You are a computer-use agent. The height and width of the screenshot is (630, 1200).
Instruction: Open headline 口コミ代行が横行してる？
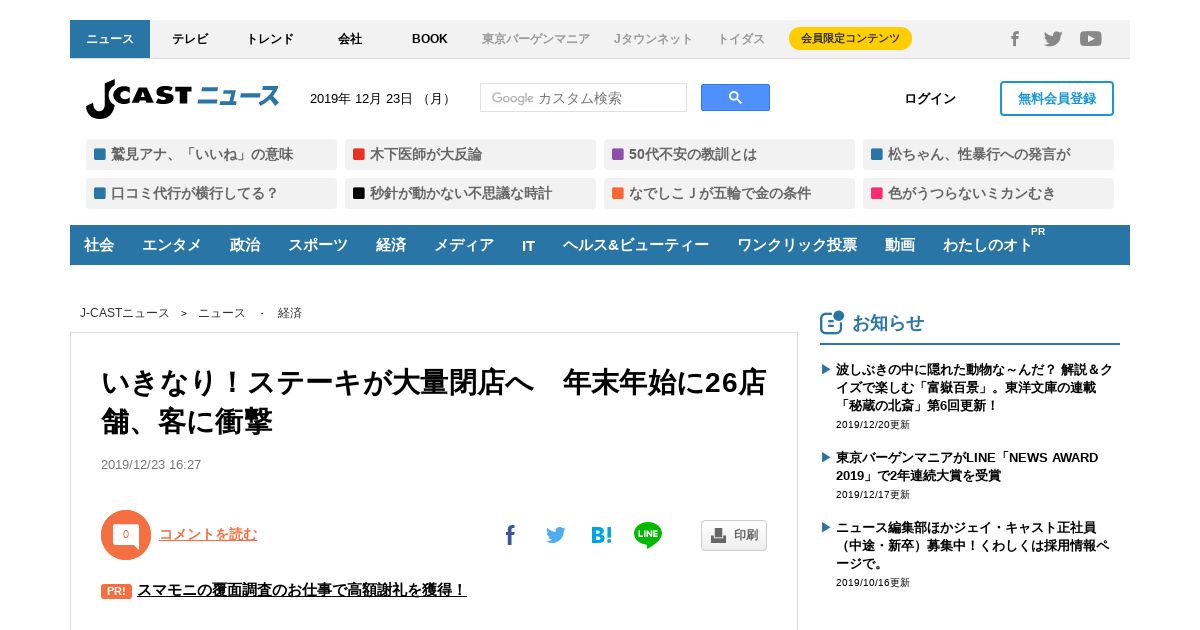point(211,193)
